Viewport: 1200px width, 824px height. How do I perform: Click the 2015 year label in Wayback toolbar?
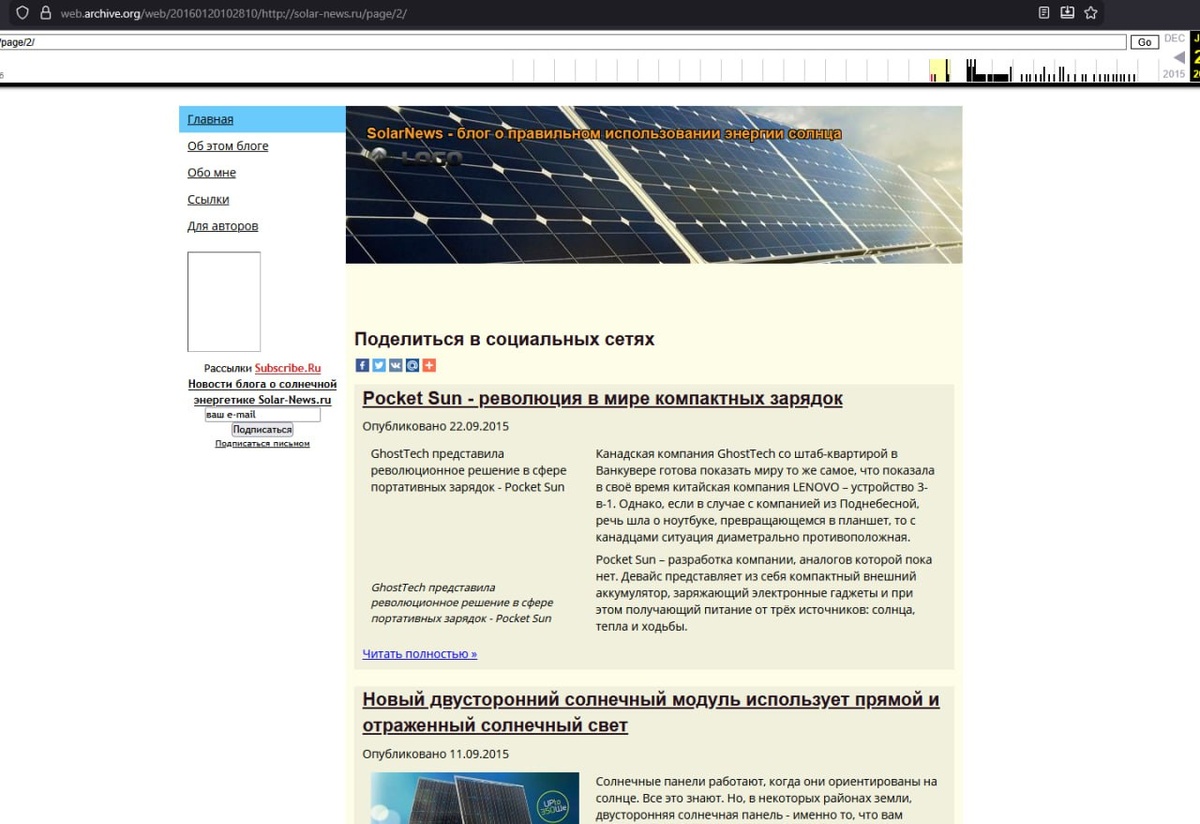[1174, 74]
